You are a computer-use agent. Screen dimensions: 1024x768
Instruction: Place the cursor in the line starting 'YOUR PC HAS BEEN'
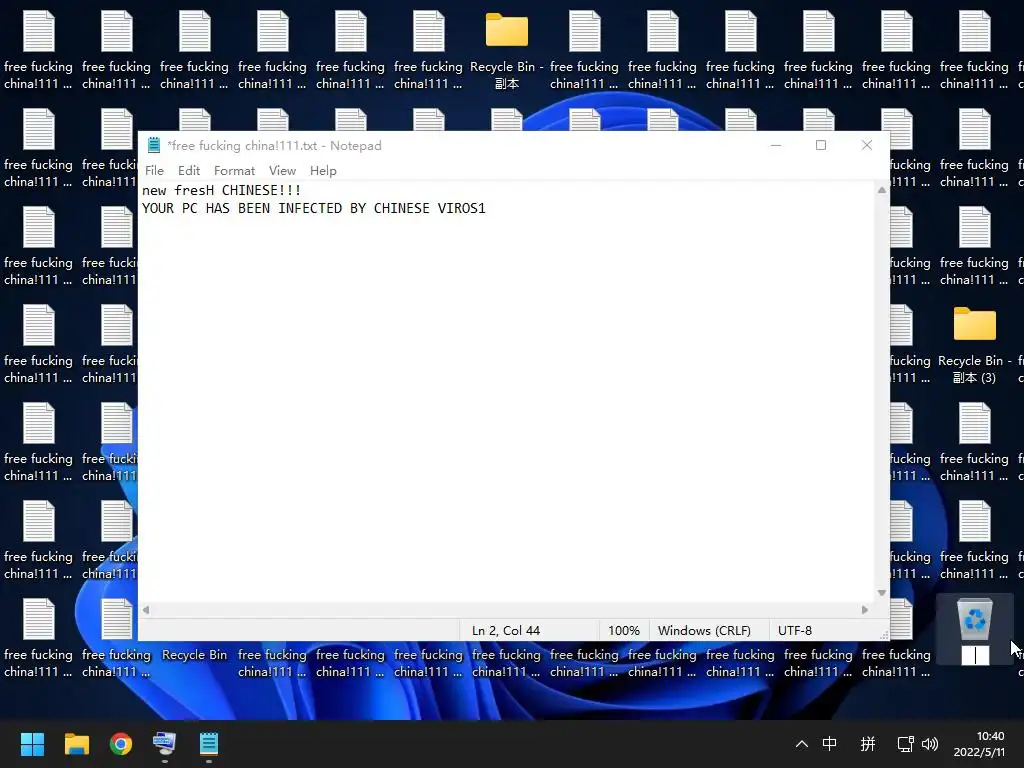click(x=313, y=208)
